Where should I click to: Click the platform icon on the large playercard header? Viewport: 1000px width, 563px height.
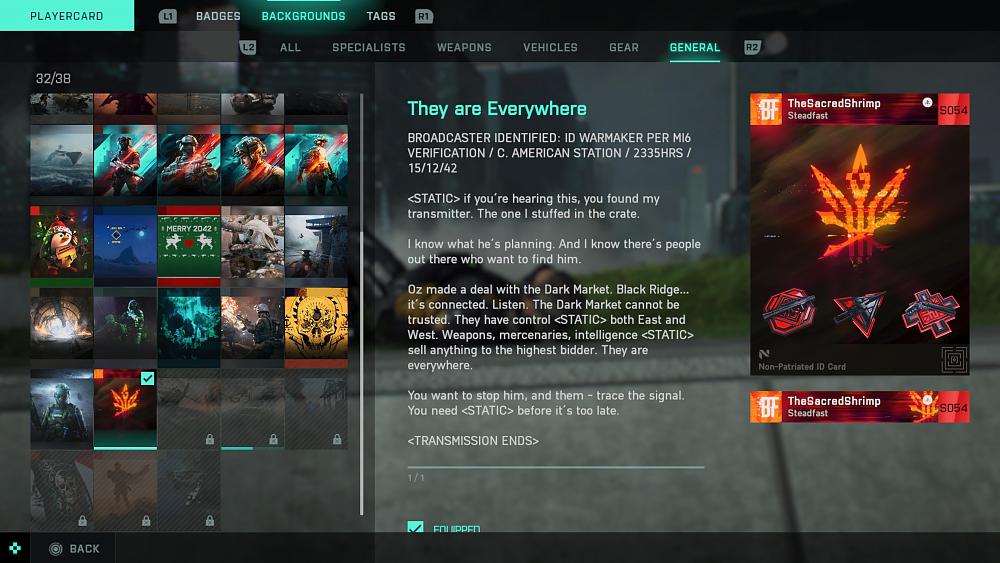pyautogui.click(x=927, y=102)
